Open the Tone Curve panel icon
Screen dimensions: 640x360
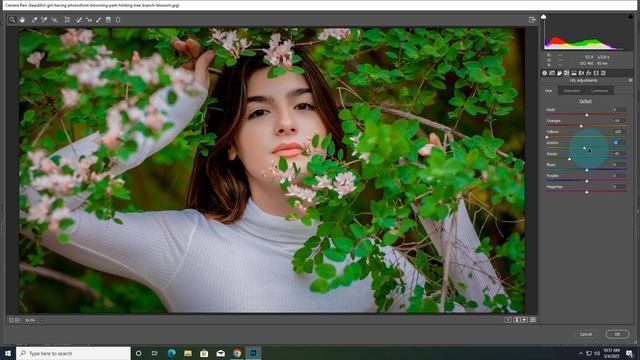(552, 73)
